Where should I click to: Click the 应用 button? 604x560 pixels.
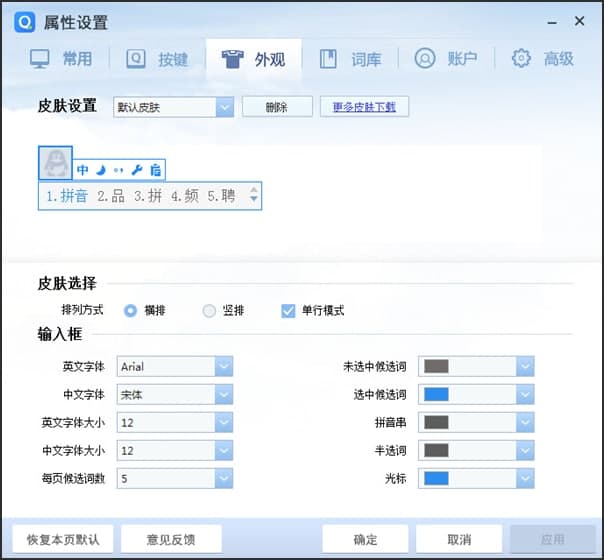pos(553,540)
